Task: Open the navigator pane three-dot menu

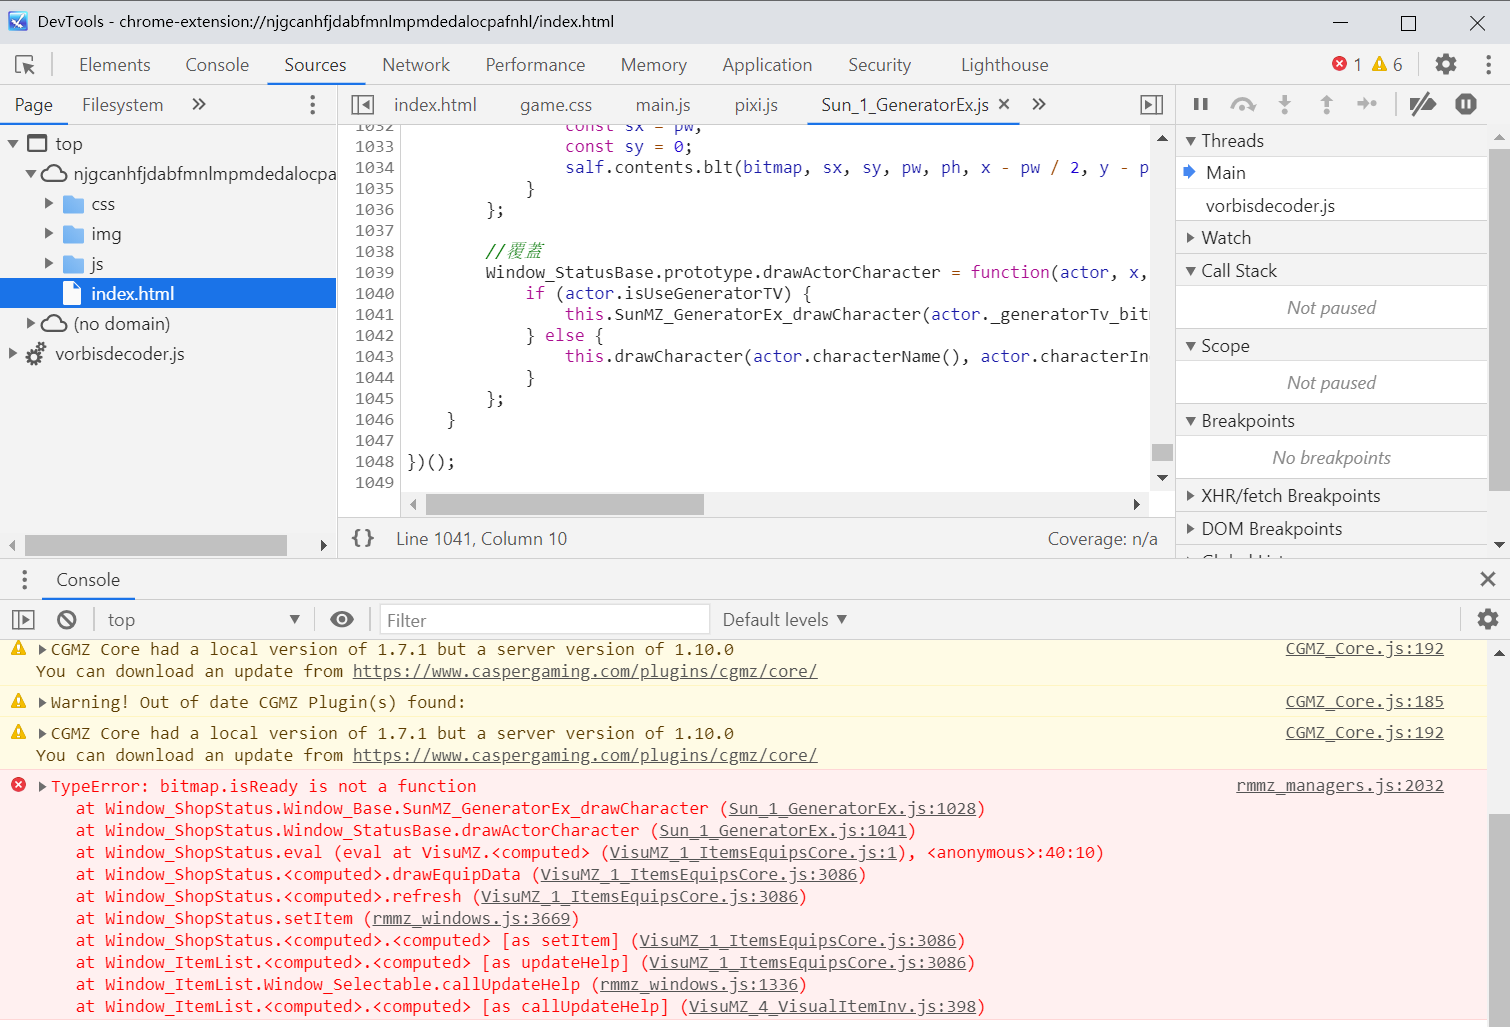Action: (313, 105)
